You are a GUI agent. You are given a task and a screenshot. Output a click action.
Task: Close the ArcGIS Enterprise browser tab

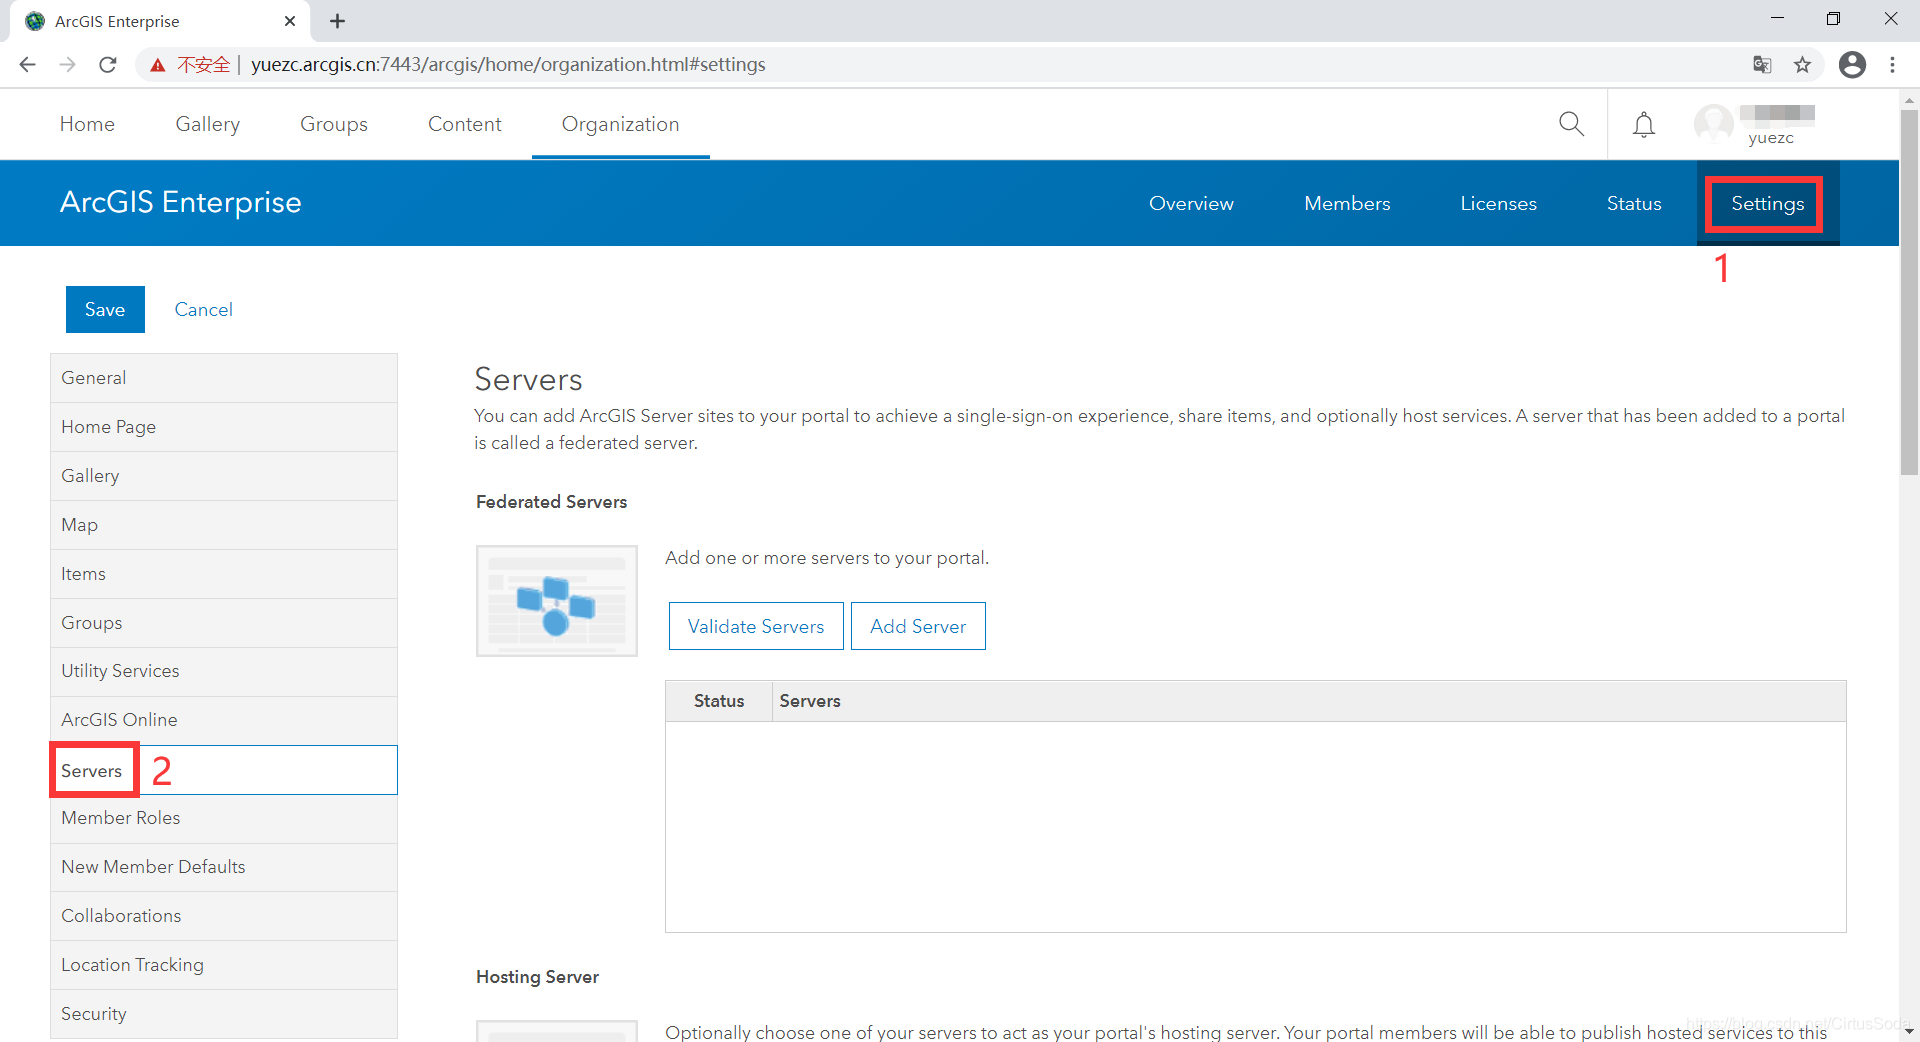click(290, 21)
